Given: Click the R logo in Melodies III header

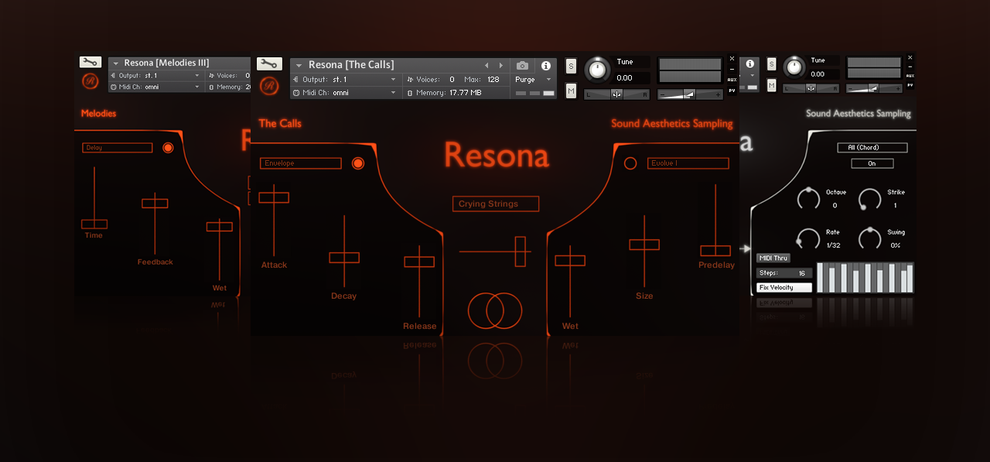Looking at the screenshot, I should coord(90,81).
